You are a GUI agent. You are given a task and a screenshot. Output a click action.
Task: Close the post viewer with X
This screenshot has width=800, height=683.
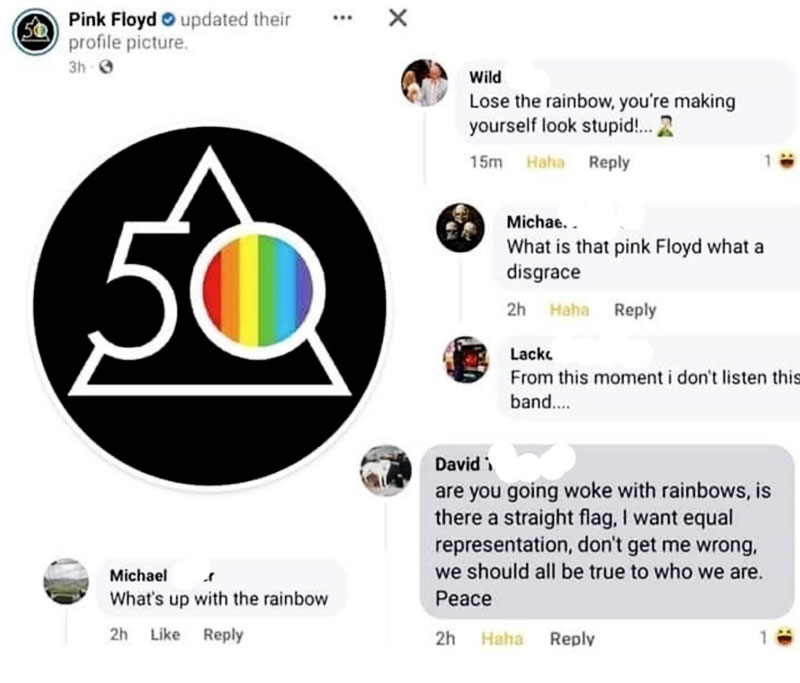[397, 18]
